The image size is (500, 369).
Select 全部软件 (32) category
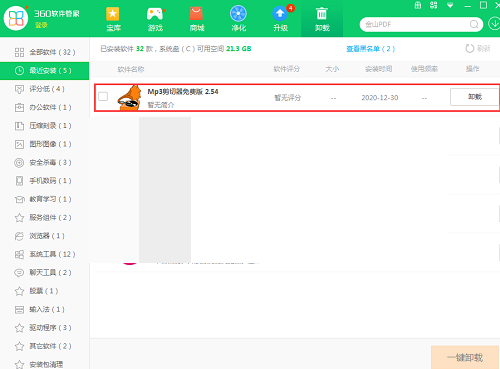tap(44, 52)
